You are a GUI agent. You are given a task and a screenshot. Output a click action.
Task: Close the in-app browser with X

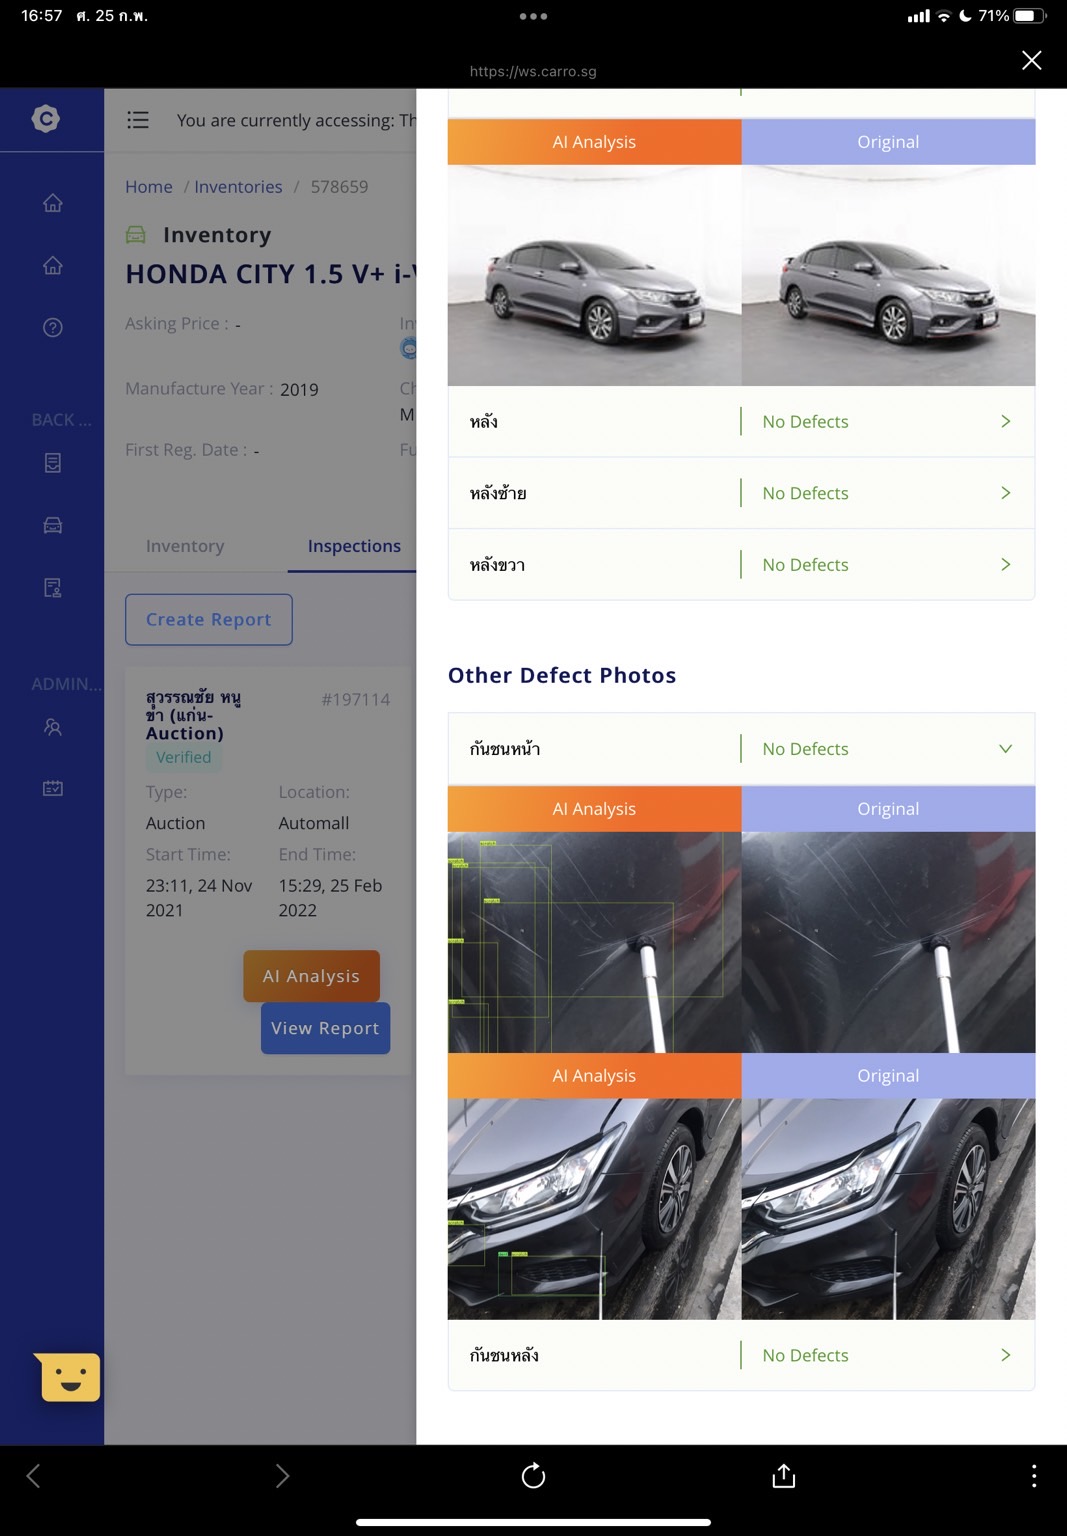pos(1032,60)
